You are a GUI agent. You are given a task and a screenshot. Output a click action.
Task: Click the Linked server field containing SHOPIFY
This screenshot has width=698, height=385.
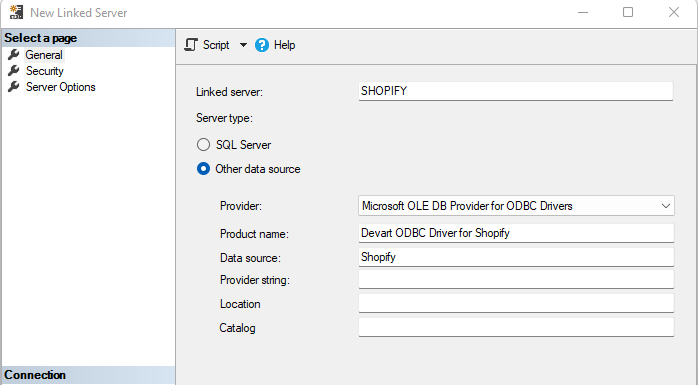click(x=515, y=91)
